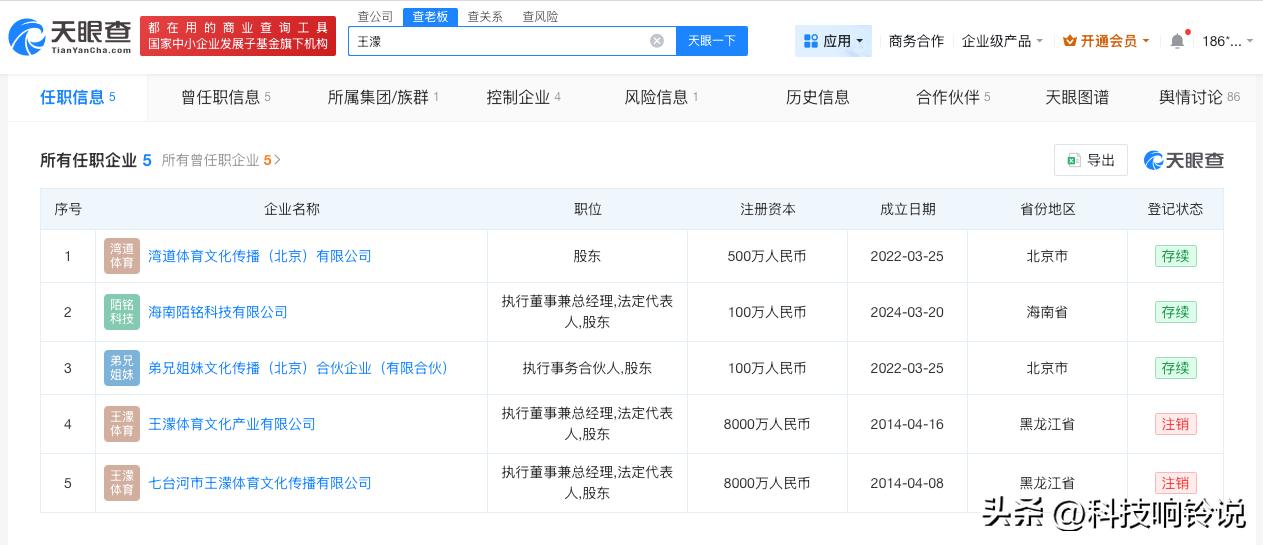Screen dimensions: 1263x545
Task: Click the 导出 export button
Action: (x=1091, y=160)
